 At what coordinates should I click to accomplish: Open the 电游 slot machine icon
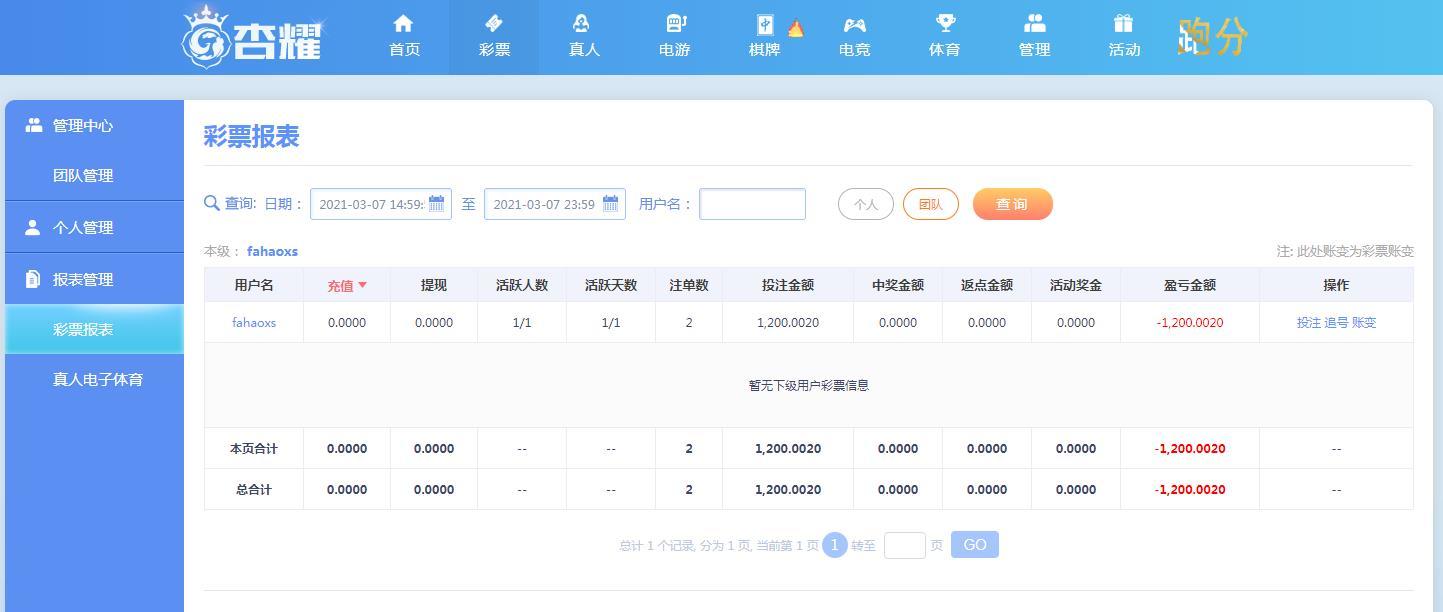(674, 23)
